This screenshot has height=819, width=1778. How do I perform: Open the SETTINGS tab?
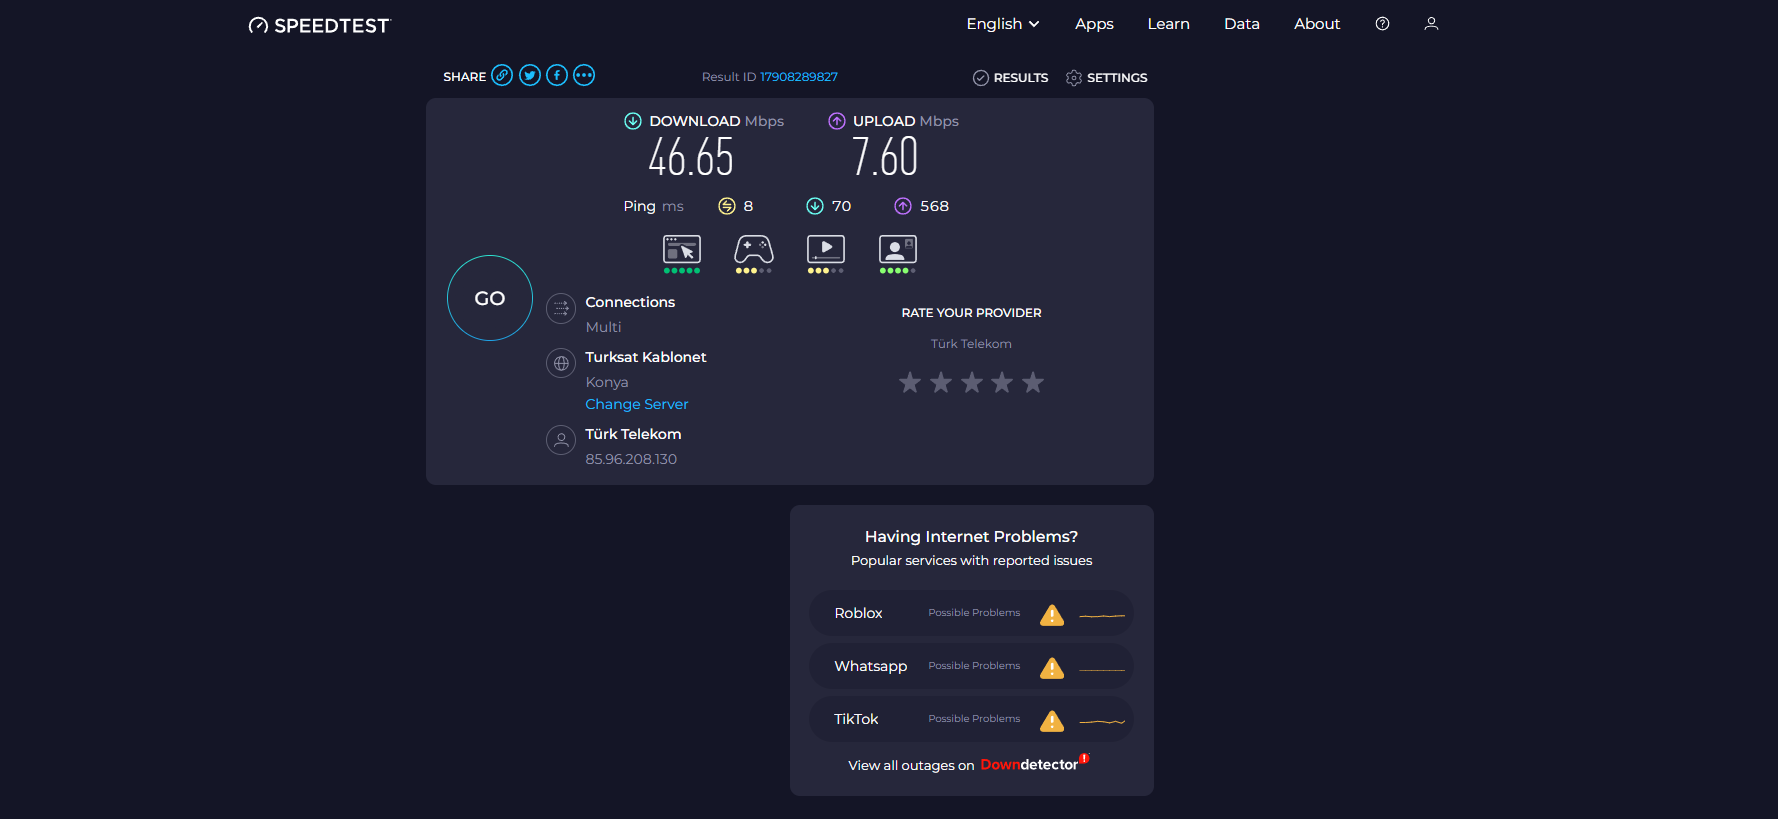click(x=1107, y=78)
